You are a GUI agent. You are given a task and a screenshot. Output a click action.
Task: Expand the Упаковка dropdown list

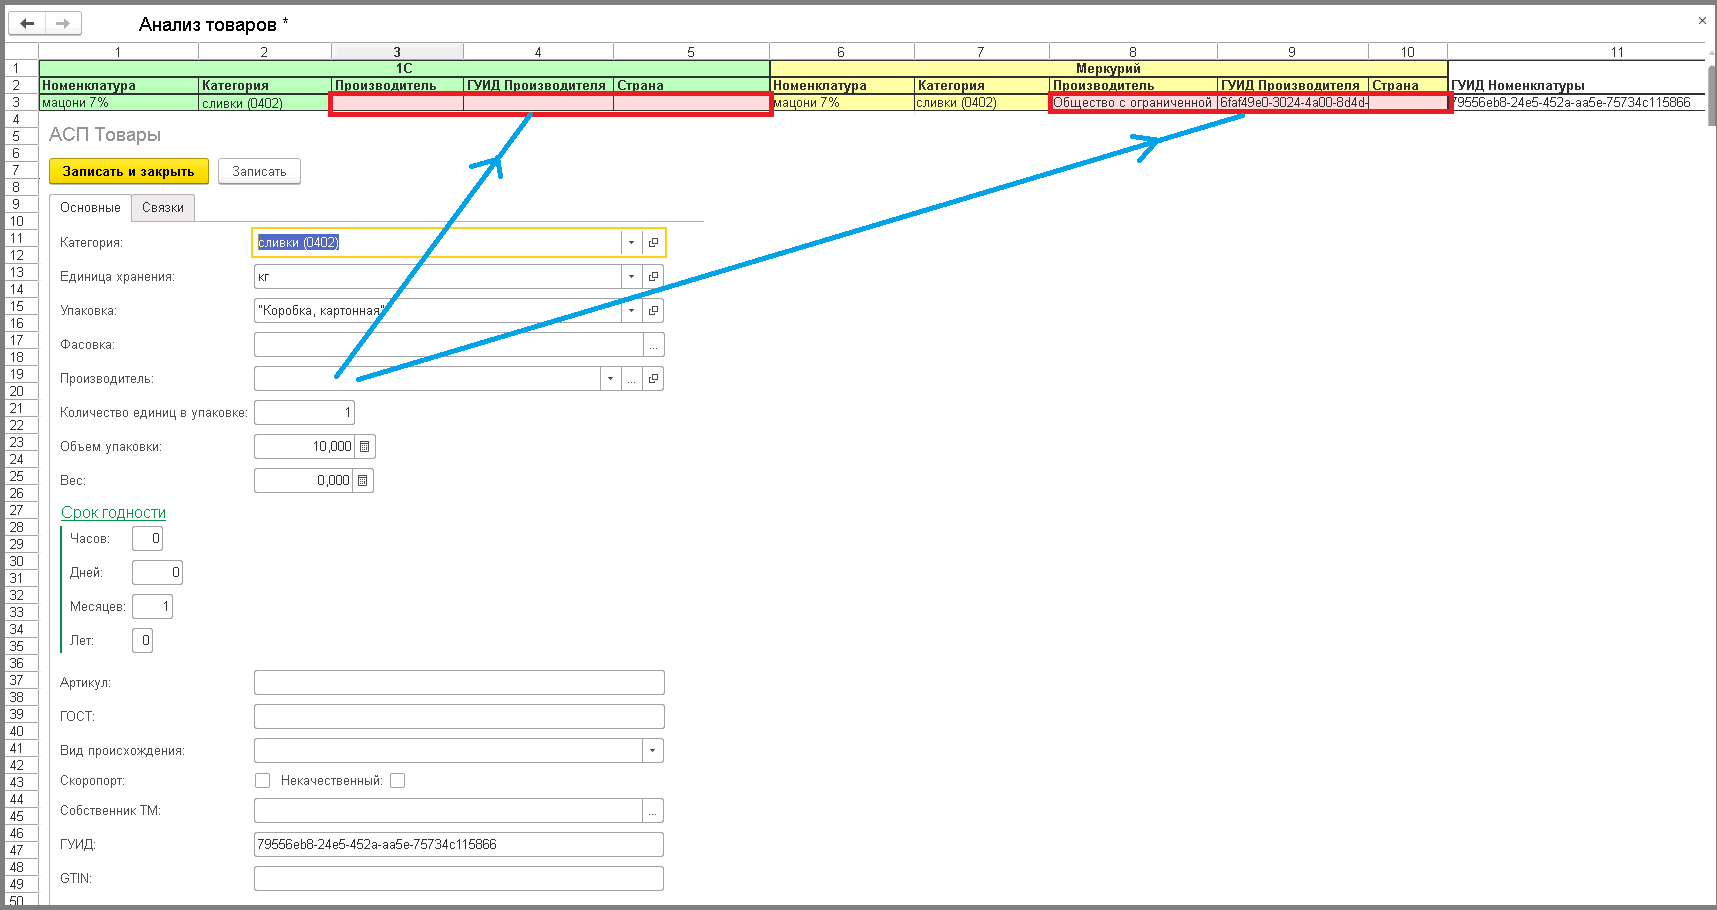click(x=631, y=310)
